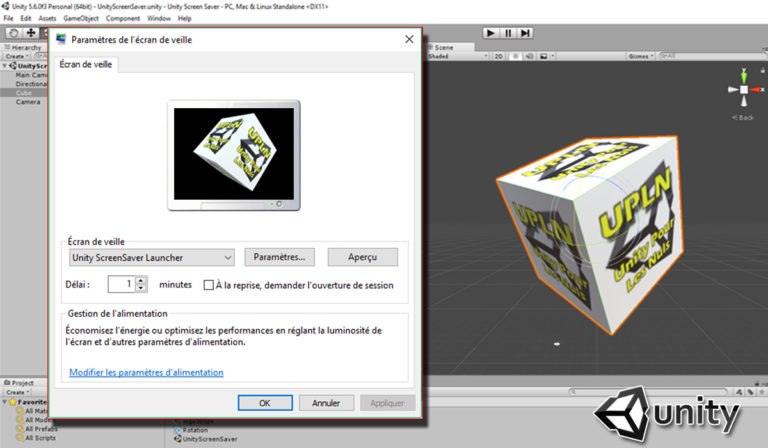Open the Help menu

point(184,18)
